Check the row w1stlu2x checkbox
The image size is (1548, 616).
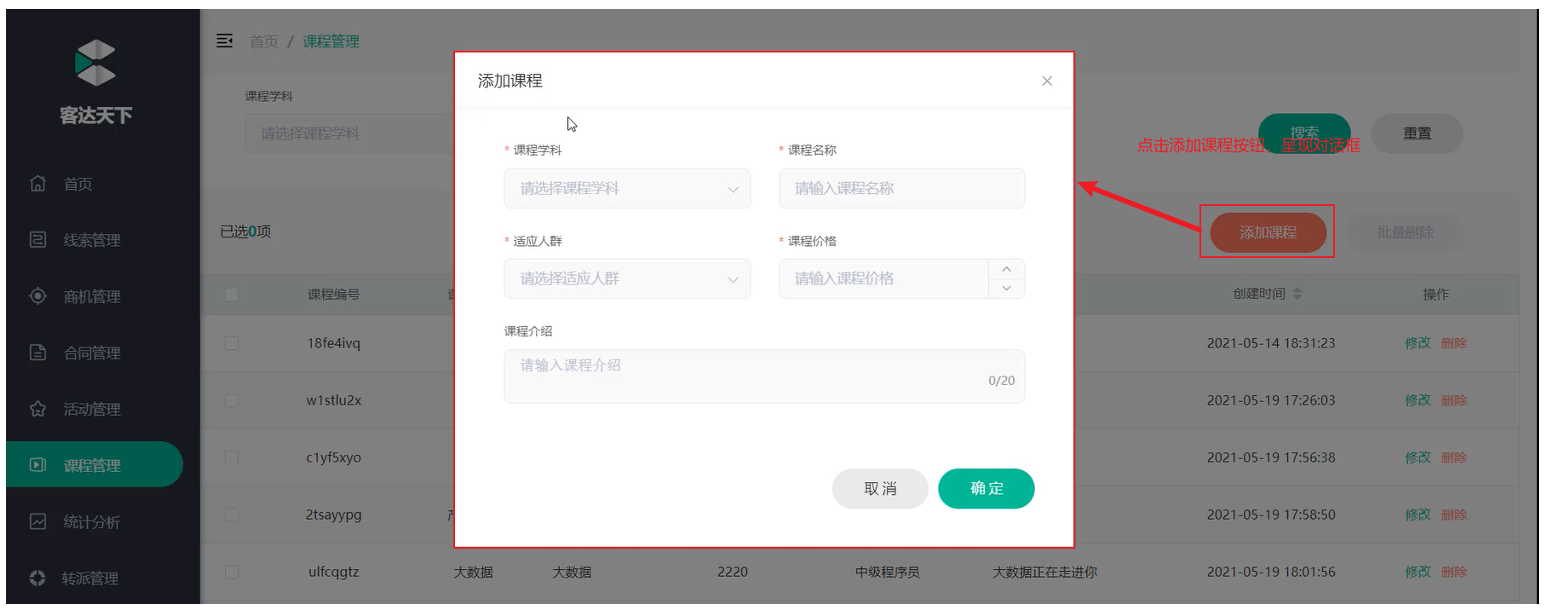tap(232, 400)
